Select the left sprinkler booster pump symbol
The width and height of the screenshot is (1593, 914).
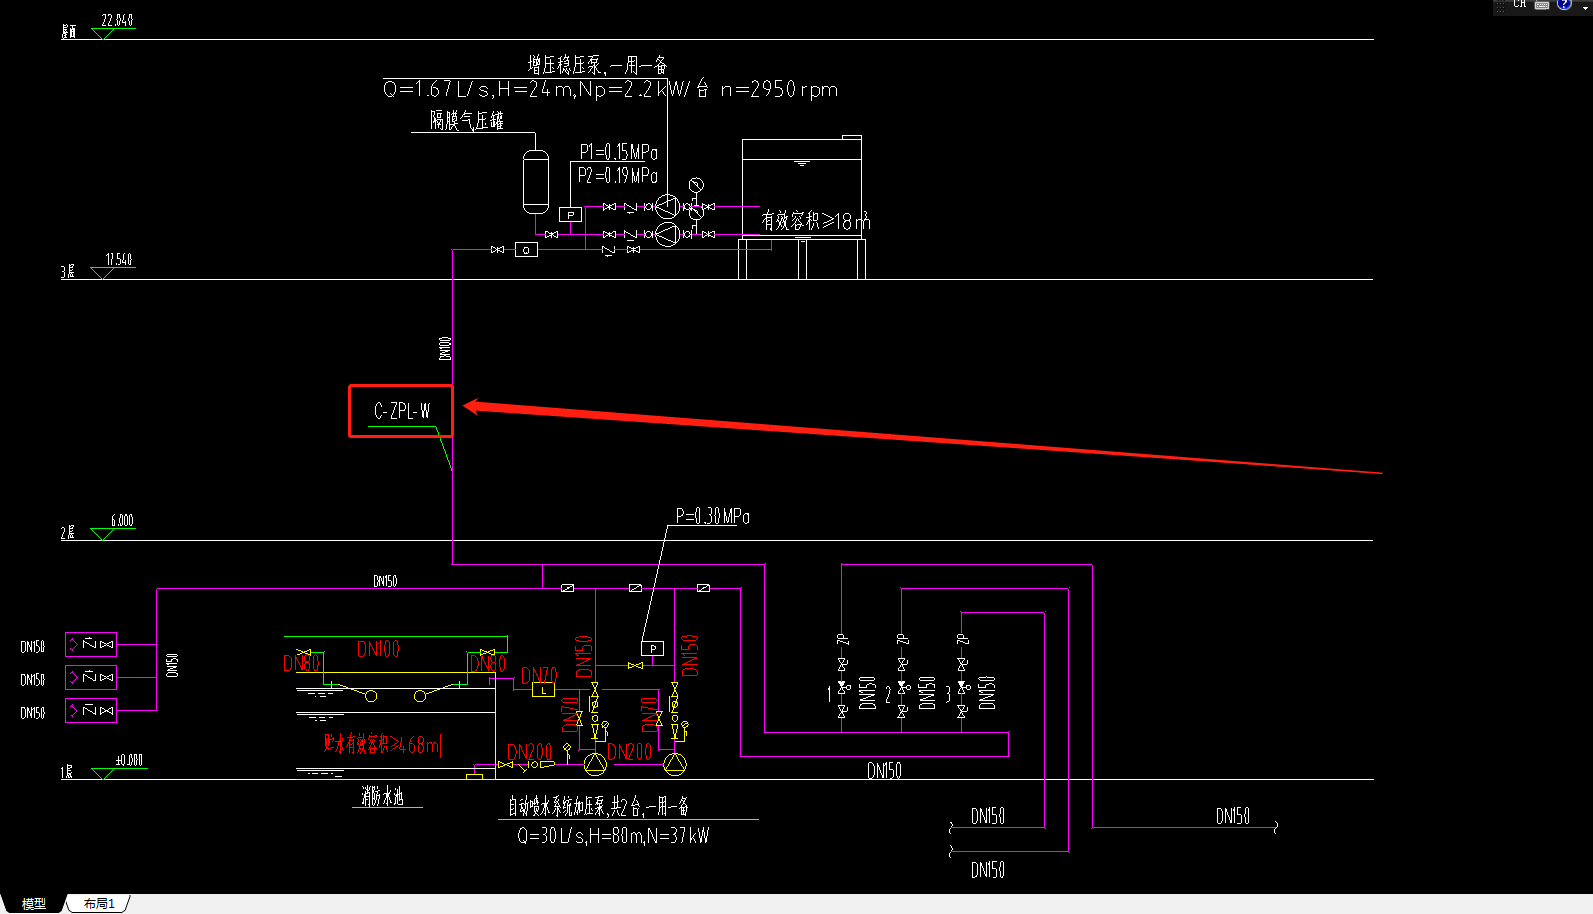595,765
